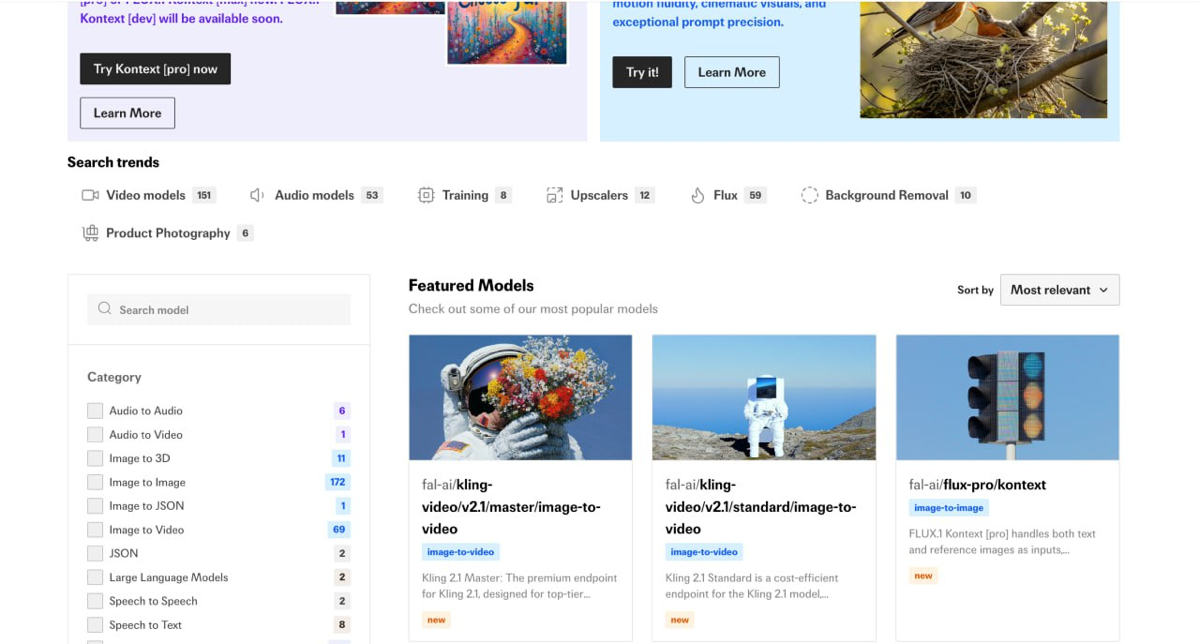Check the JSON category checkbox
1200x644 pixels.
[95, 553]
